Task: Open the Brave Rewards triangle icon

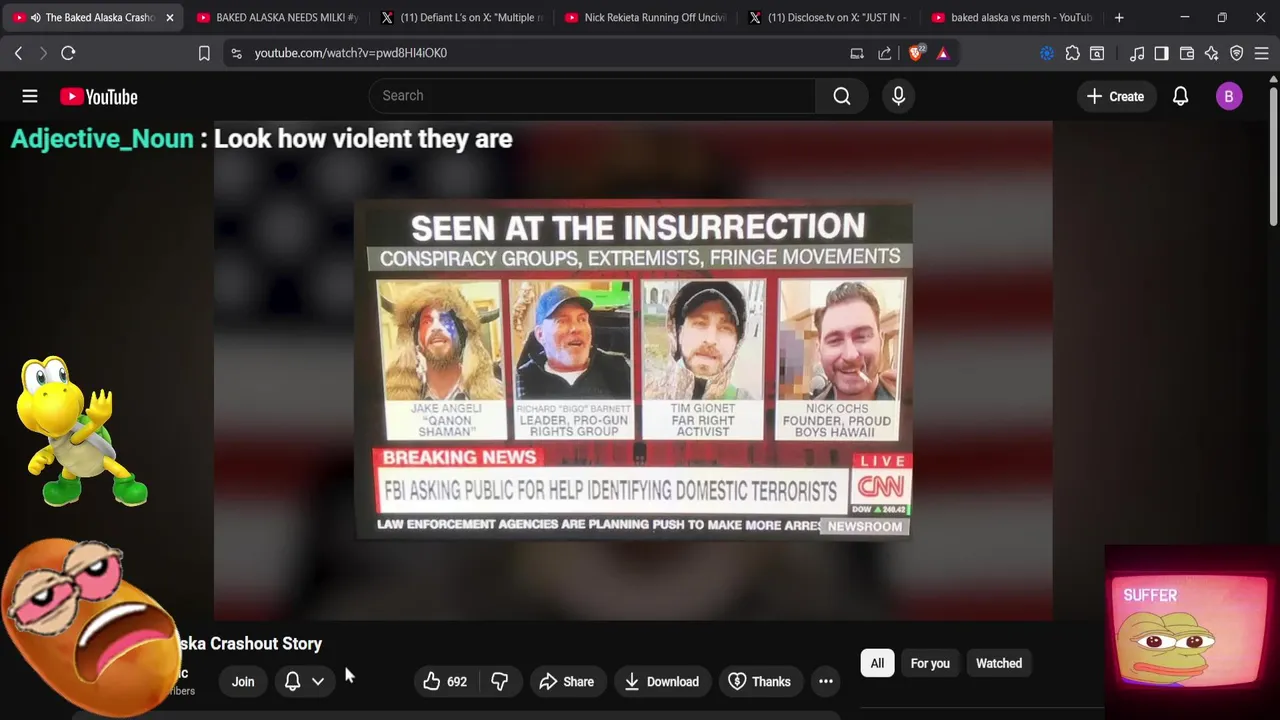Action: [942, 53]
